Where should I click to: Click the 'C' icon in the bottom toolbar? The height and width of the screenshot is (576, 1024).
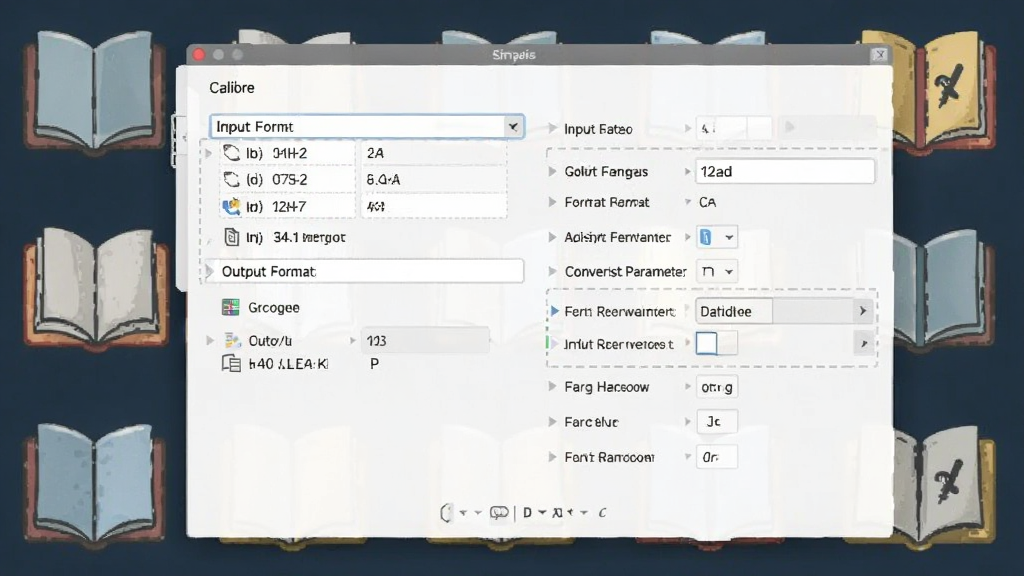point(602,513)
